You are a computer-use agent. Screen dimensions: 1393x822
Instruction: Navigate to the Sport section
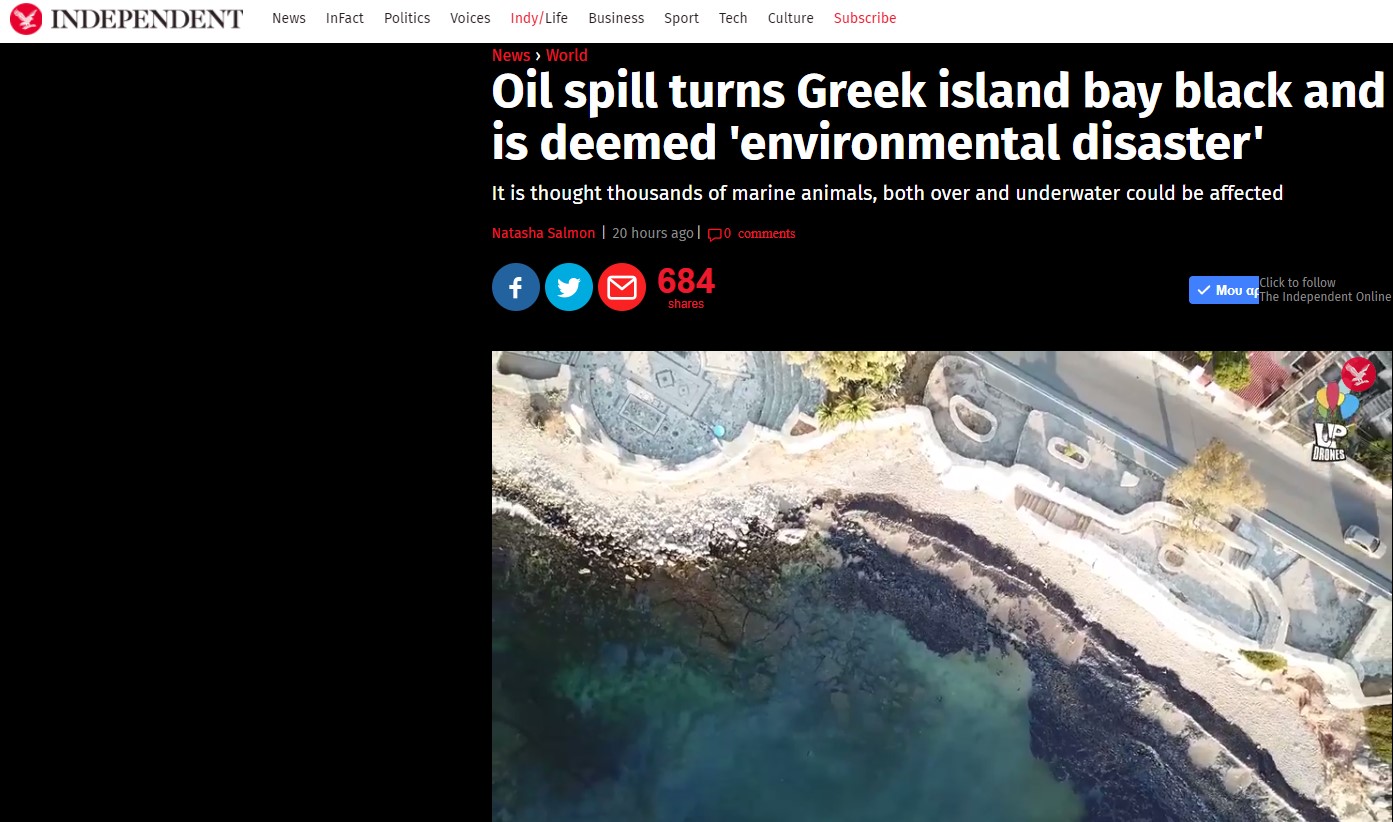coord(682,18)
